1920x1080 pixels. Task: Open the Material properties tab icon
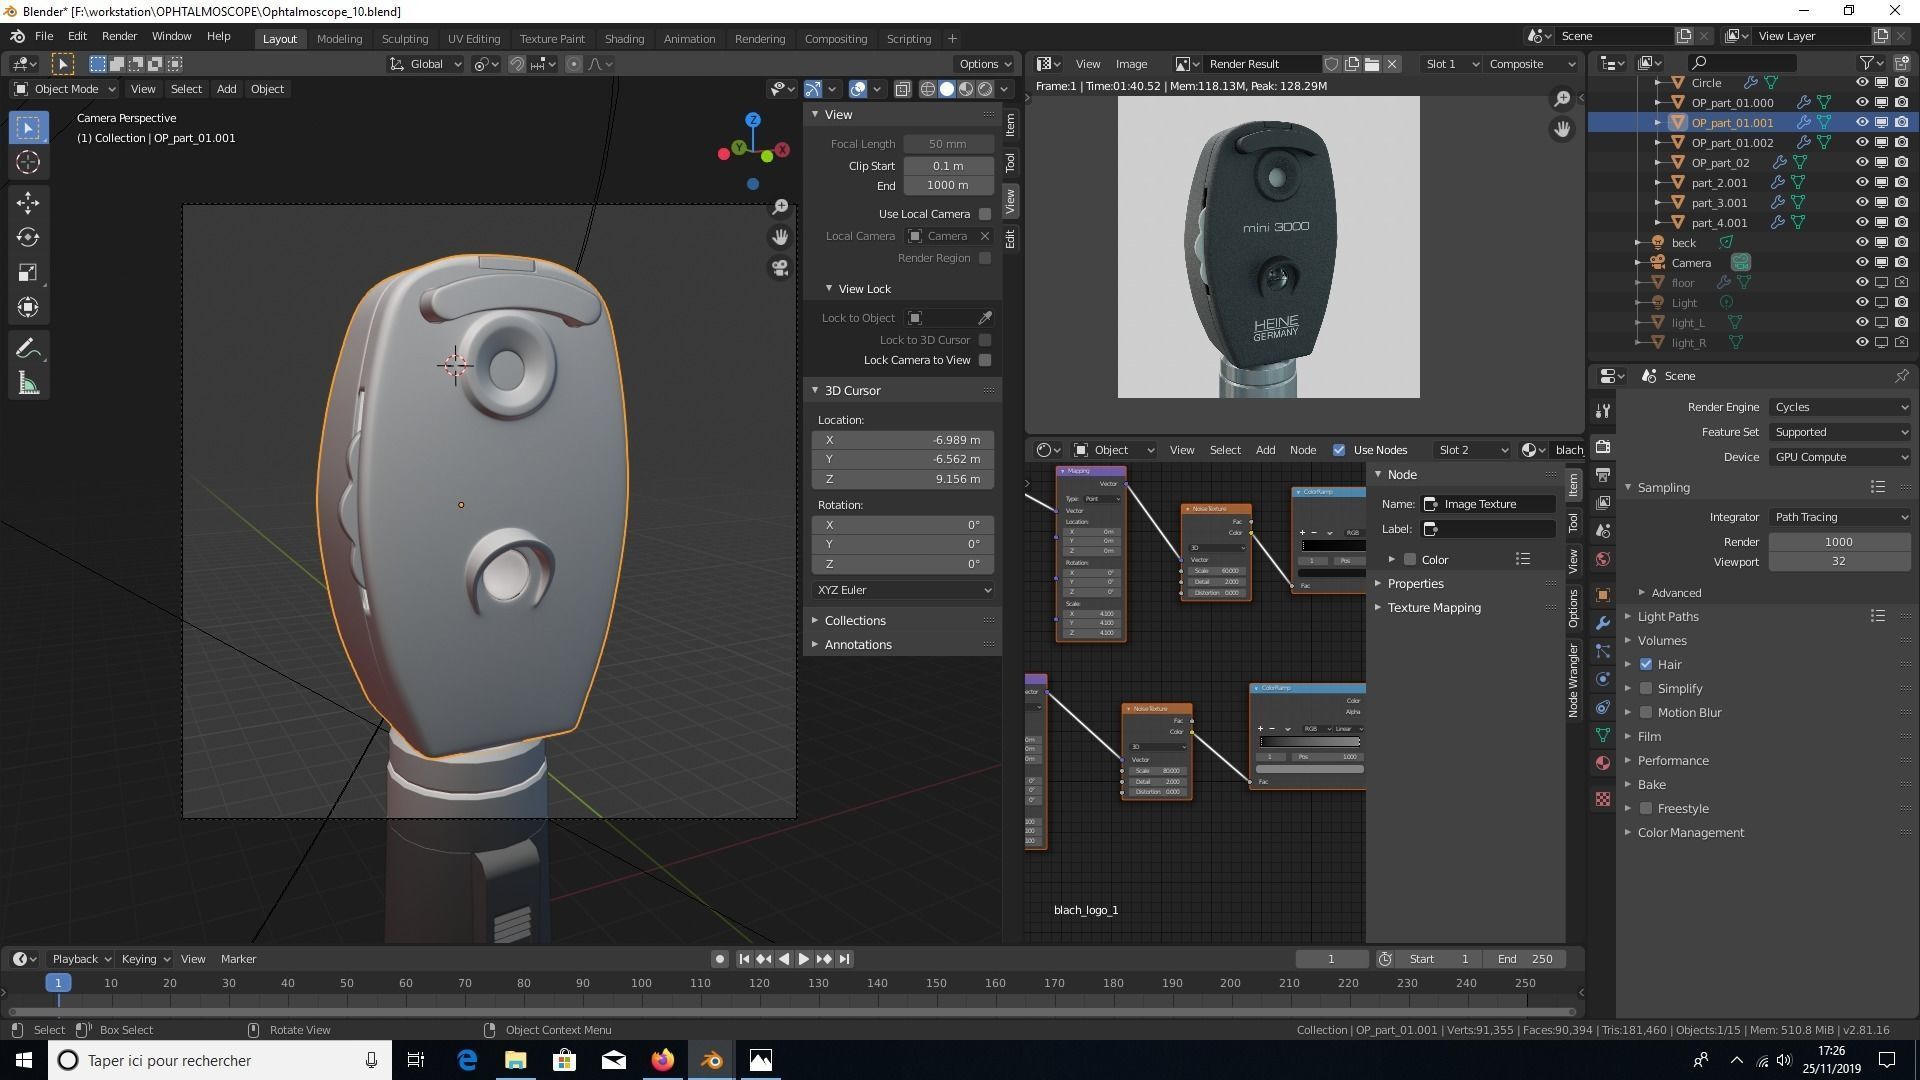[1603, 763]
